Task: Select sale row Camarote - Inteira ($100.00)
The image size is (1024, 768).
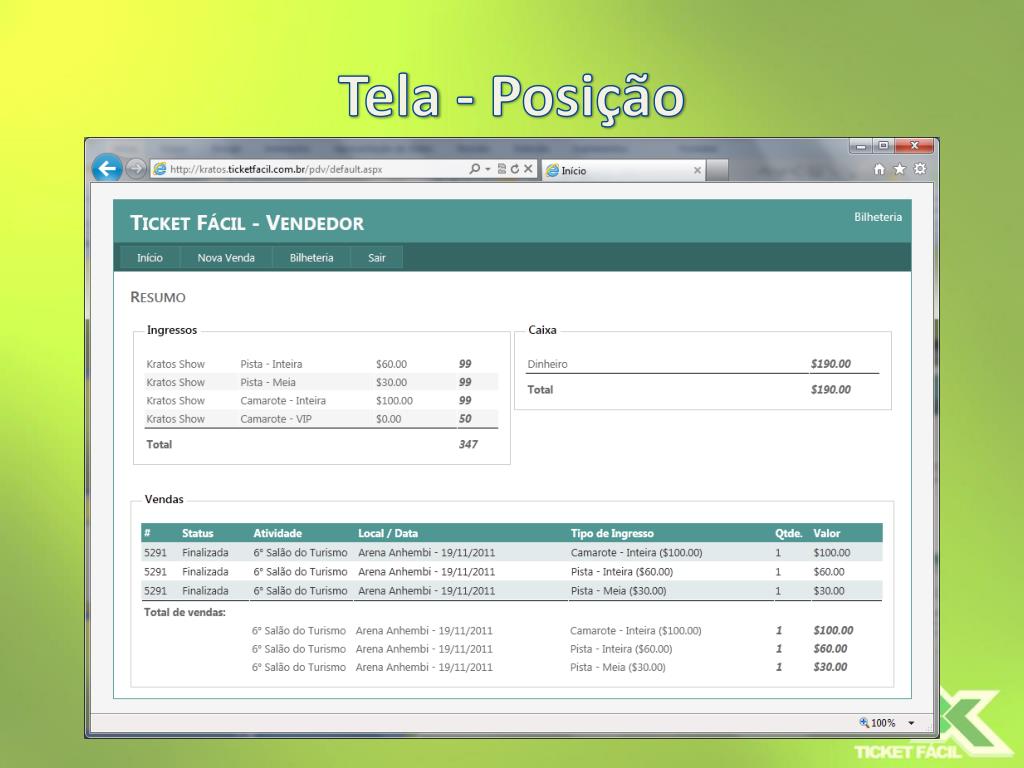Action: (512, 552)
